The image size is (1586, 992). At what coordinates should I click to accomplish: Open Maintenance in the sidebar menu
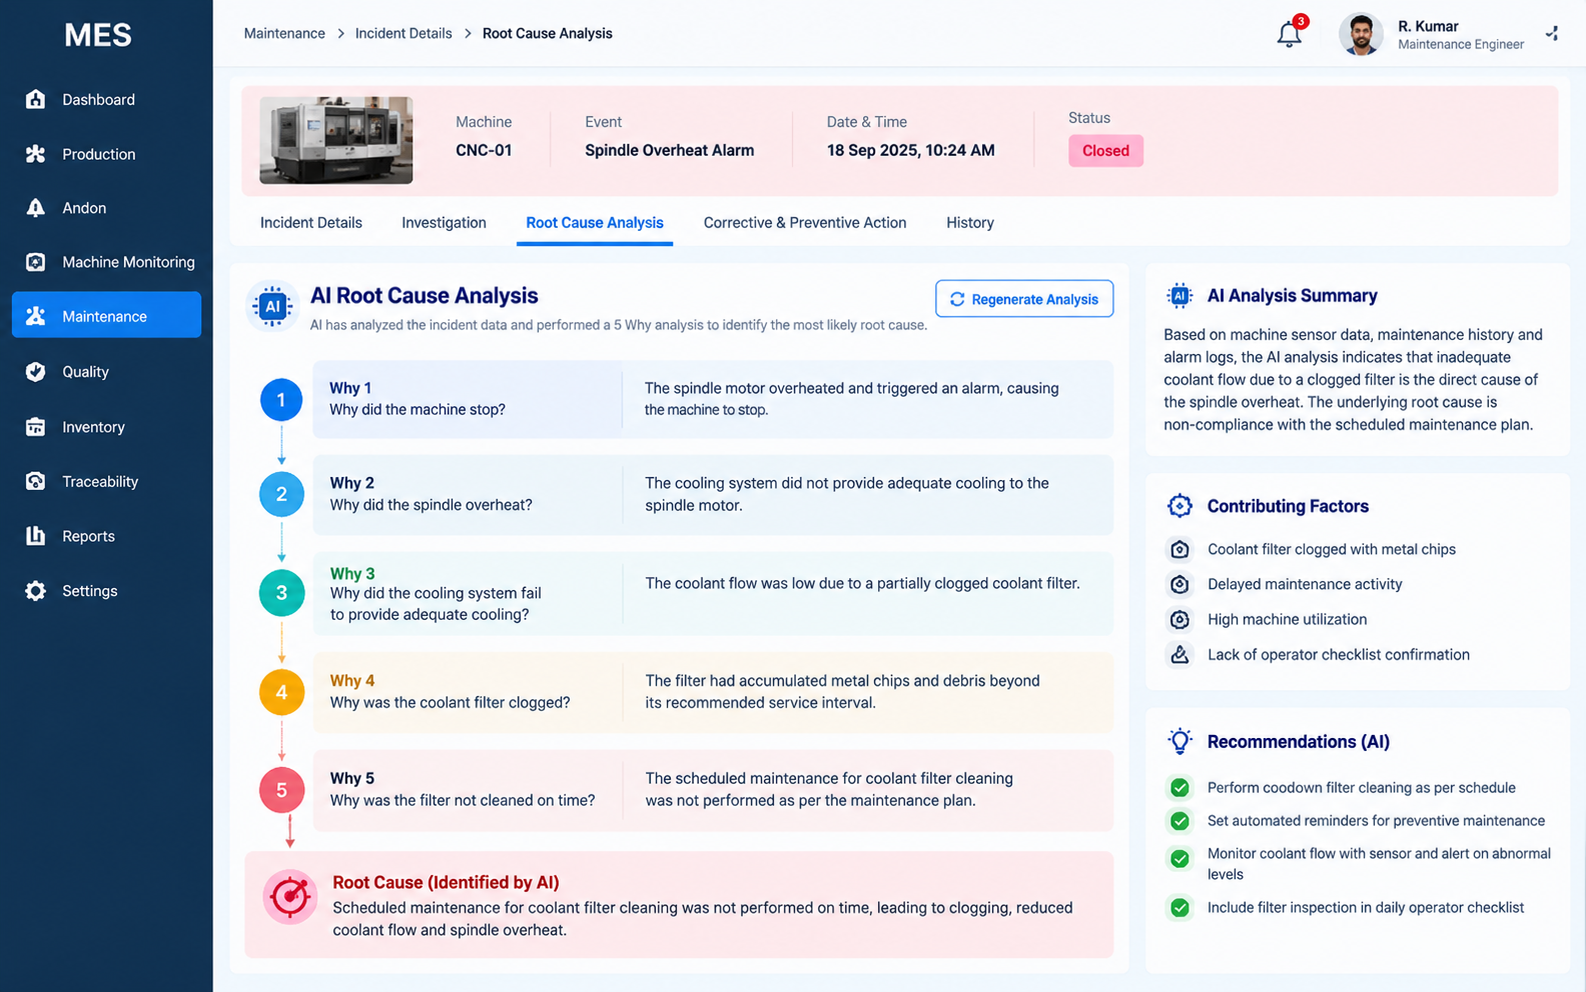click(106, 315)
